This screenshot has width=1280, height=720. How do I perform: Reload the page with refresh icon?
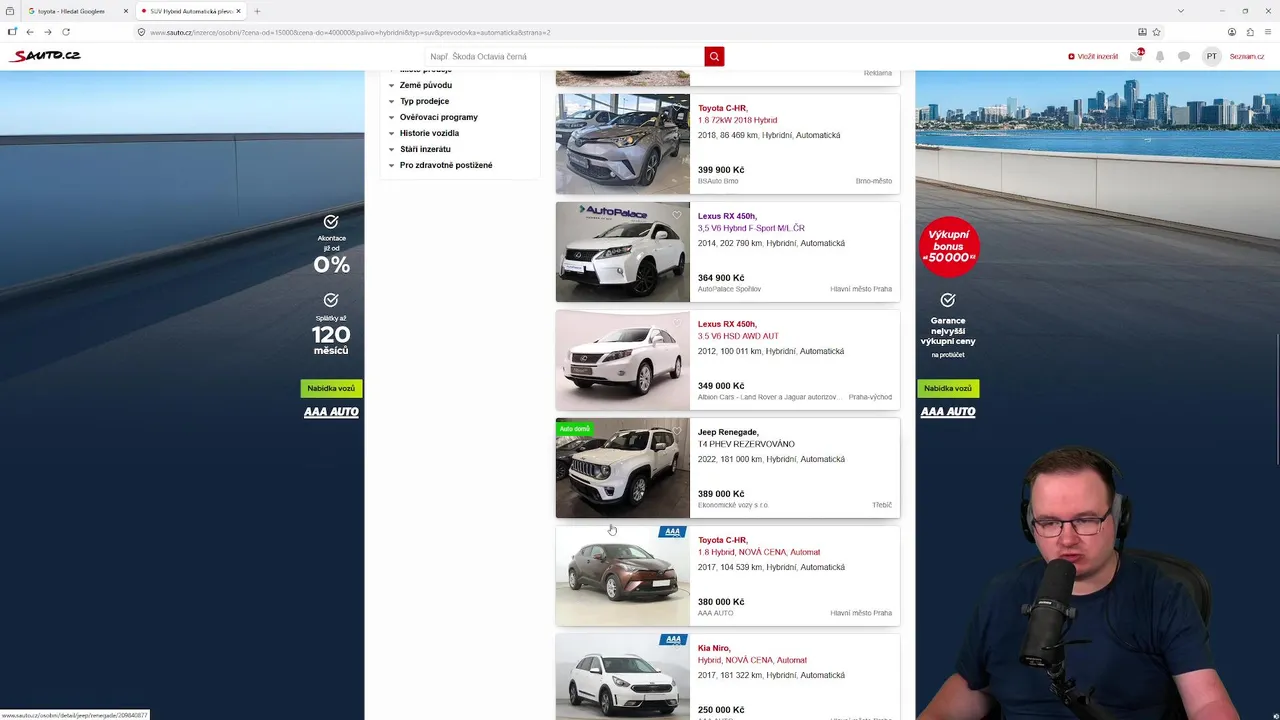point(66,32)
